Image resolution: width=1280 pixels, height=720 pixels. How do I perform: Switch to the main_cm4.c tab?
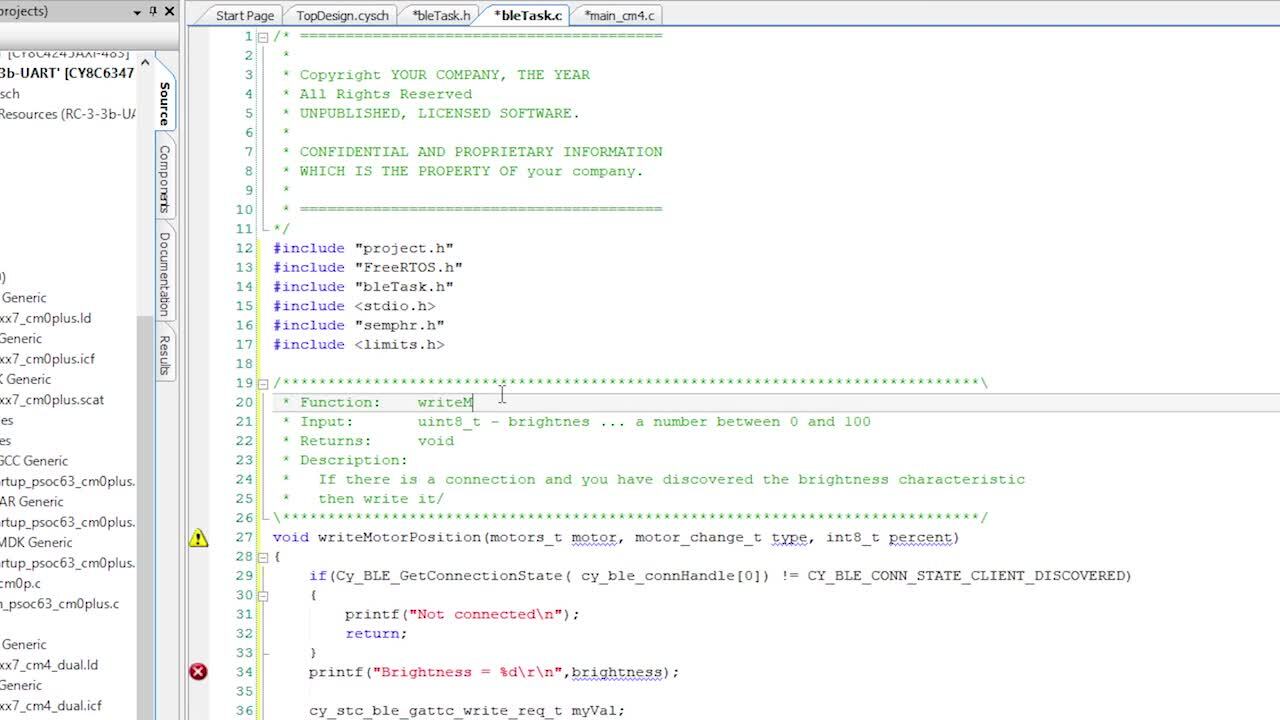[620, 15]
